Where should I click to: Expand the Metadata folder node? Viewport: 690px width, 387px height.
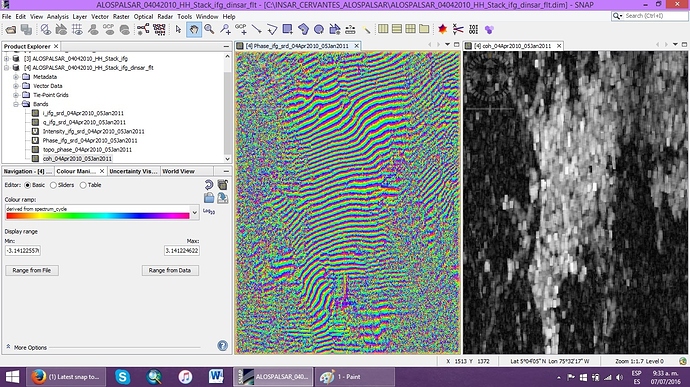(x=16, y=77)
